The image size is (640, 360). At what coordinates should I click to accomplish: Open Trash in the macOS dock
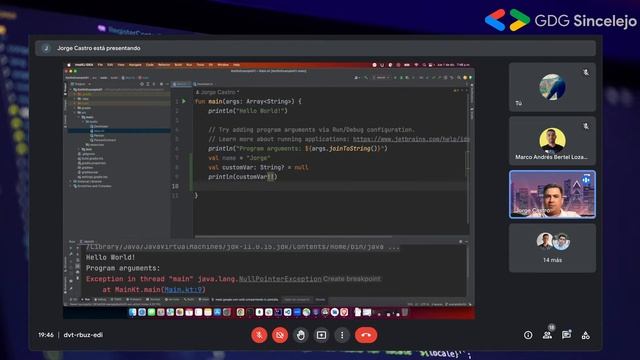pyautogui.click(x=404, y=313)
